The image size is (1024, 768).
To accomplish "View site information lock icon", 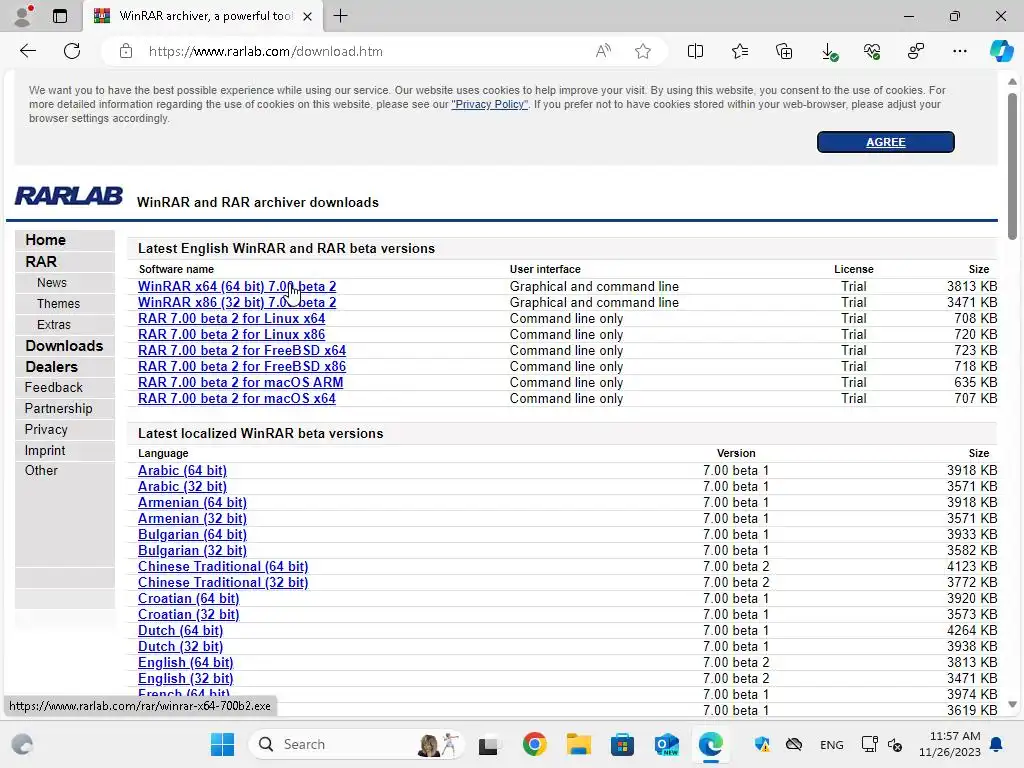I will pos(126,51).
